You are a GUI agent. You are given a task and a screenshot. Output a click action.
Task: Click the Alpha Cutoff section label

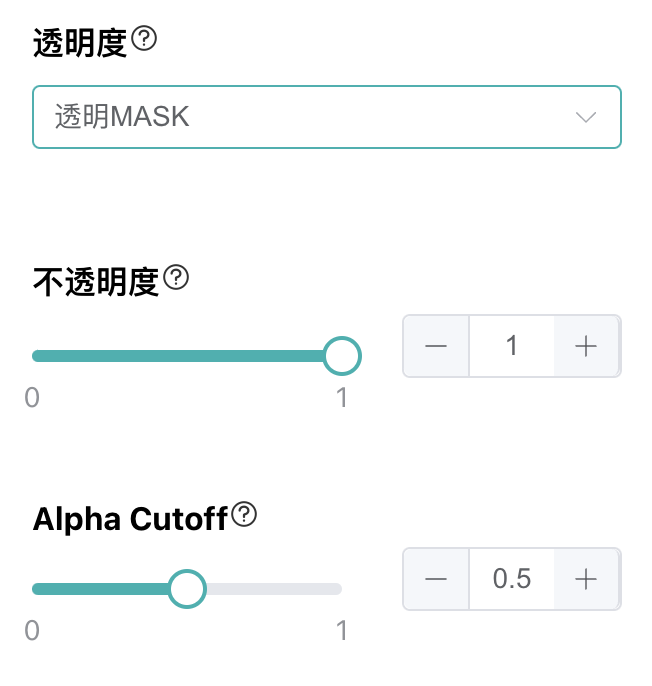[x=130, y=519]
